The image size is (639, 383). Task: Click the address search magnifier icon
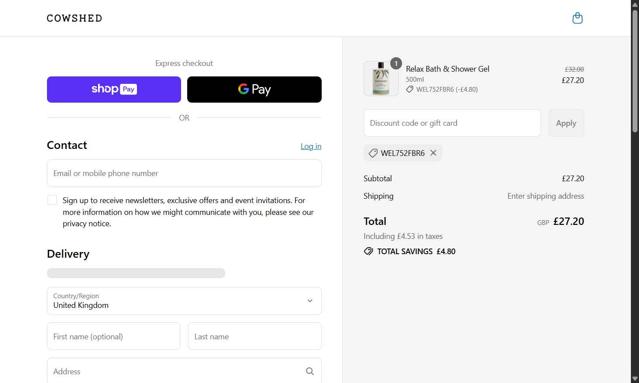pos(310,371)
